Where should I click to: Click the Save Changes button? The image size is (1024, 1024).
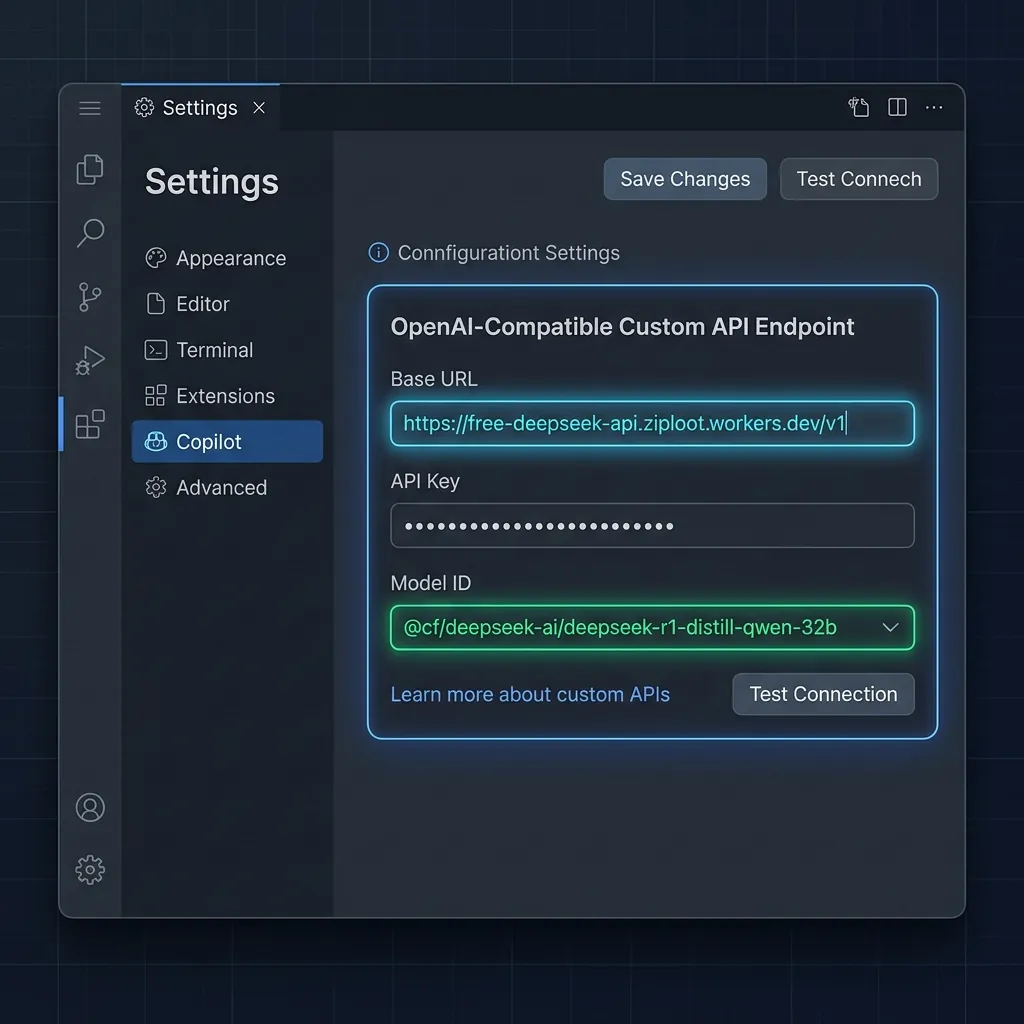coord(685,179)
